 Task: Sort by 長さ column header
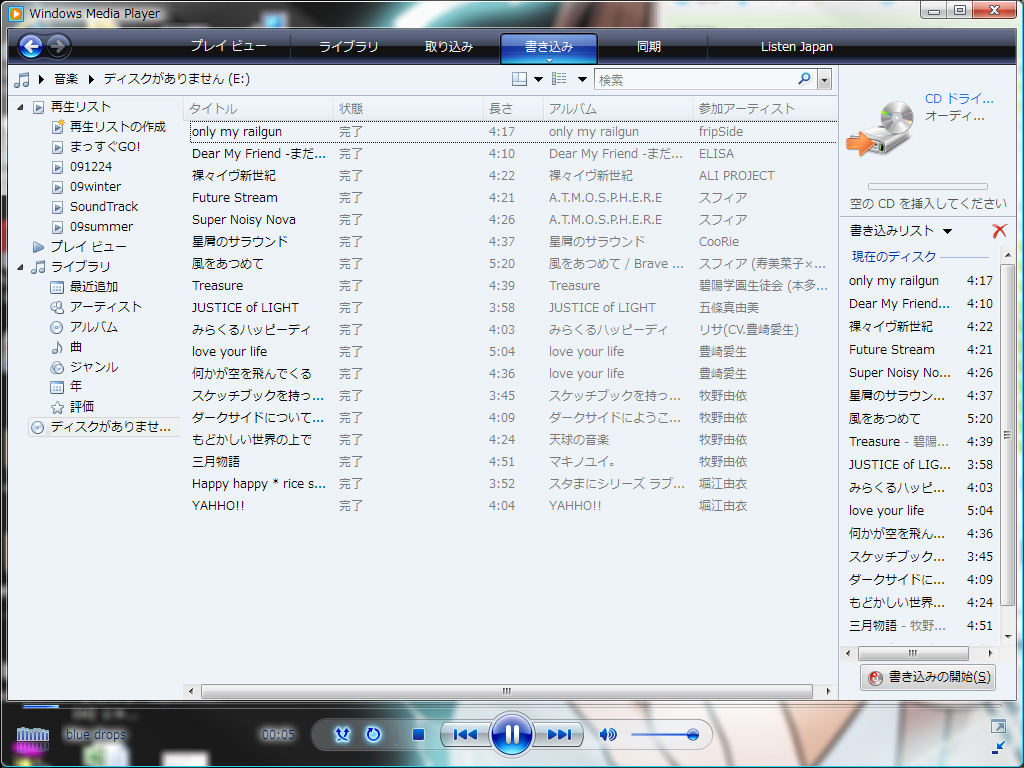pos(513,108)
